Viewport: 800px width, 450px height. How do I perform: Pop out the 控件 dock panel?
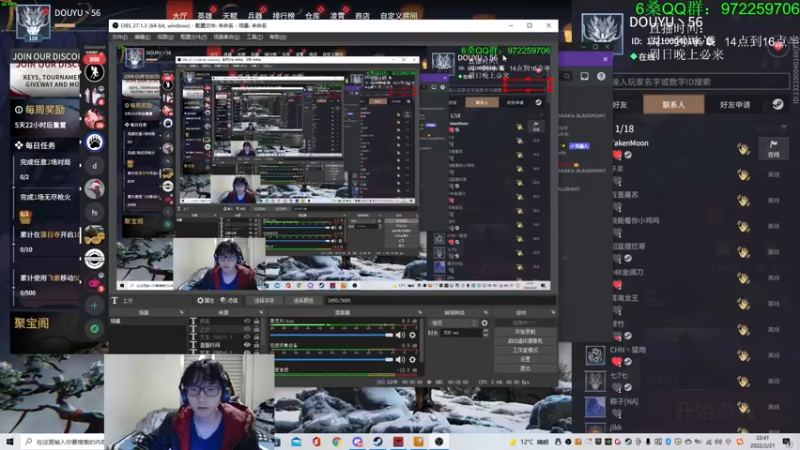click(553, 312)
